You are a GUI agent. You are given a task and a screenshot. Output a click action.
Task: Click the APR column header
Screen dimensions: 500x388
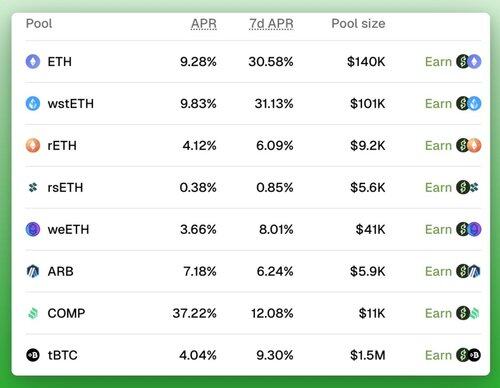coord(204,24)
